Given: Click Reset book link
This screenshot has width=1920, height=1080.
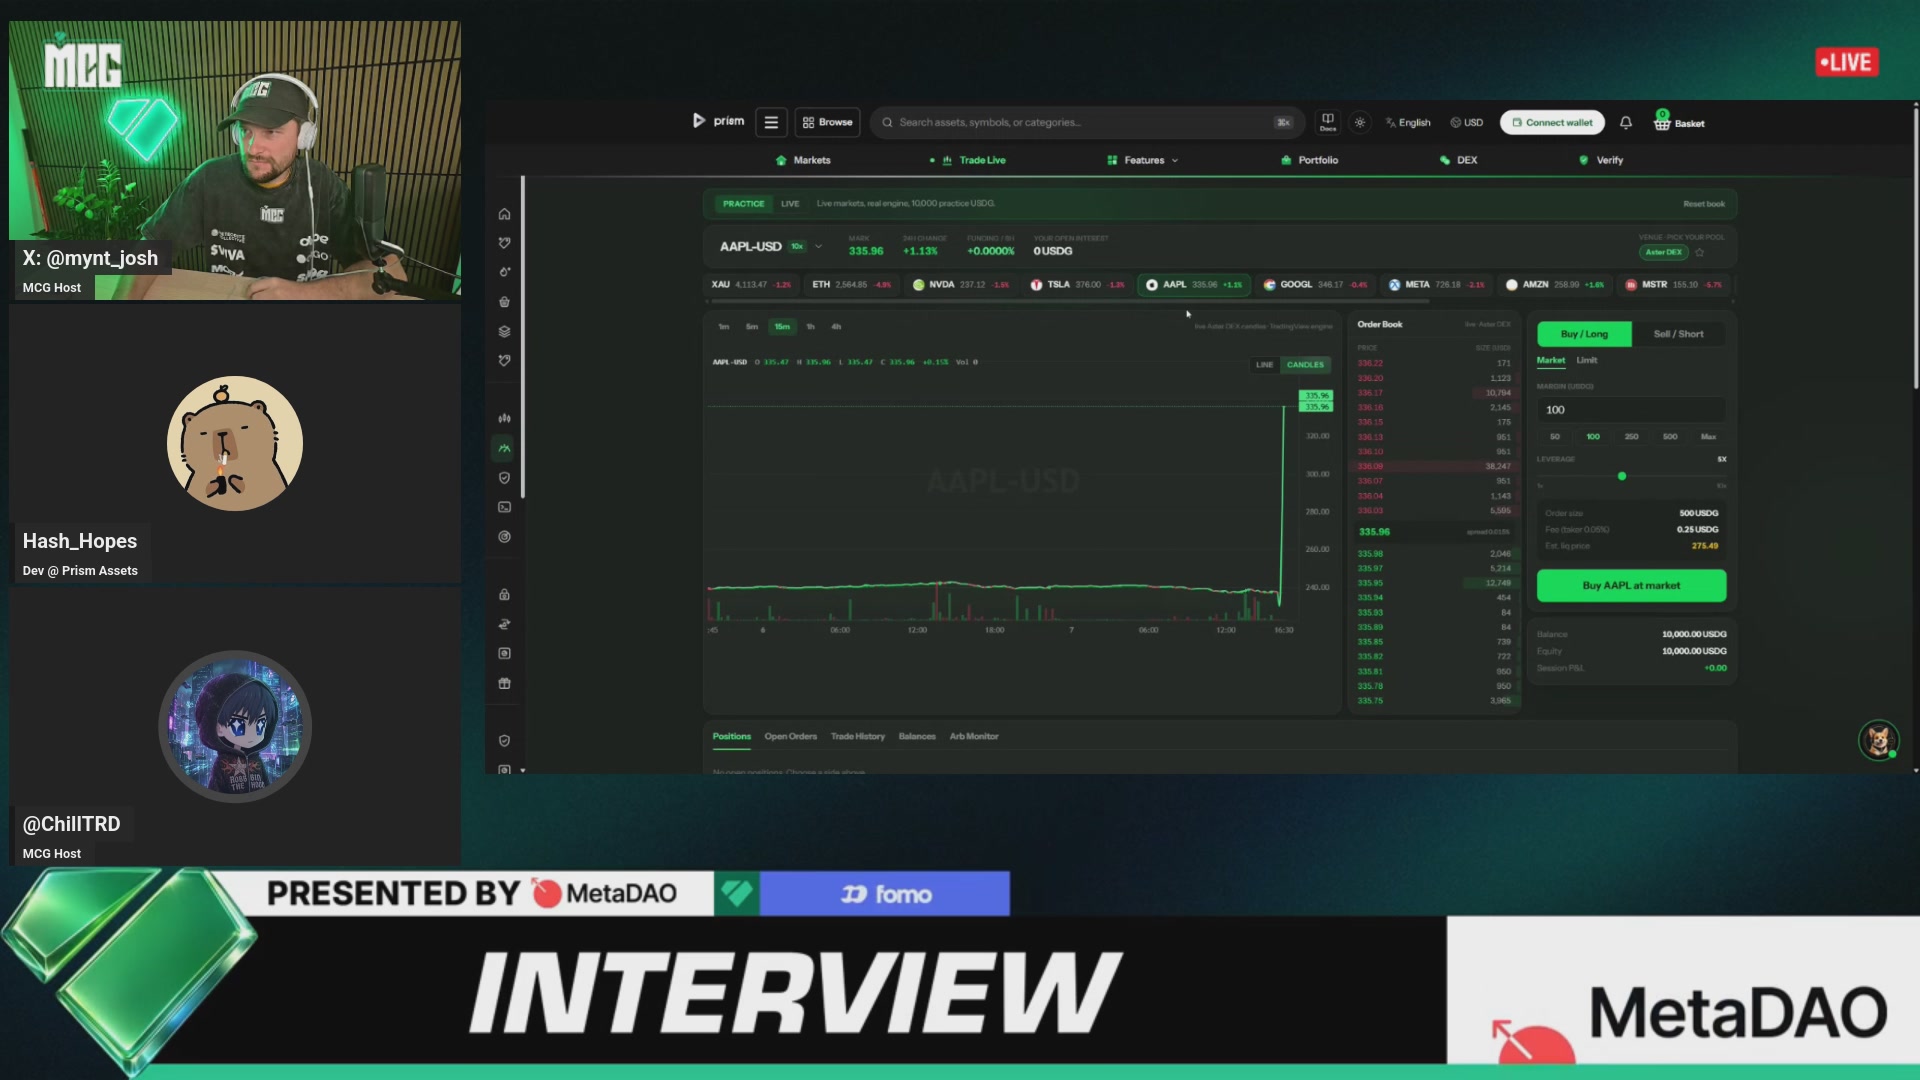Looking at the screenshot, I should coord(1704,204).
